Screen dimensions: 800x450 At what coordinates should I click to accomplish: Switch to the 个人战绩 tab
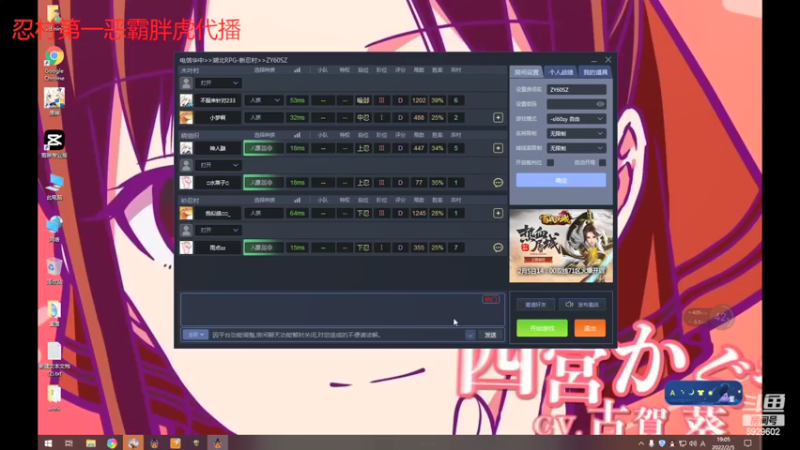click(x=561, y=72)
